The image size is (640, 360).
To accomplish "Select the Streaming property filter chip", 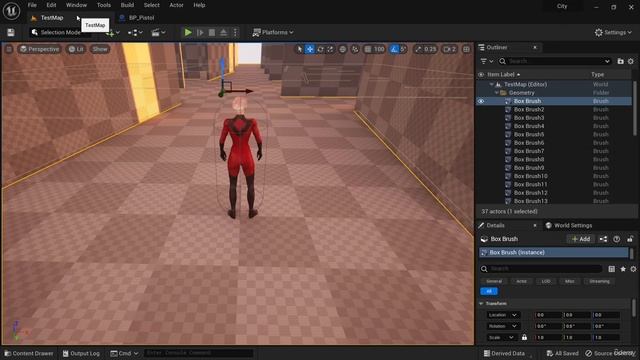I will pyautogui.click(x=599, y=281).
